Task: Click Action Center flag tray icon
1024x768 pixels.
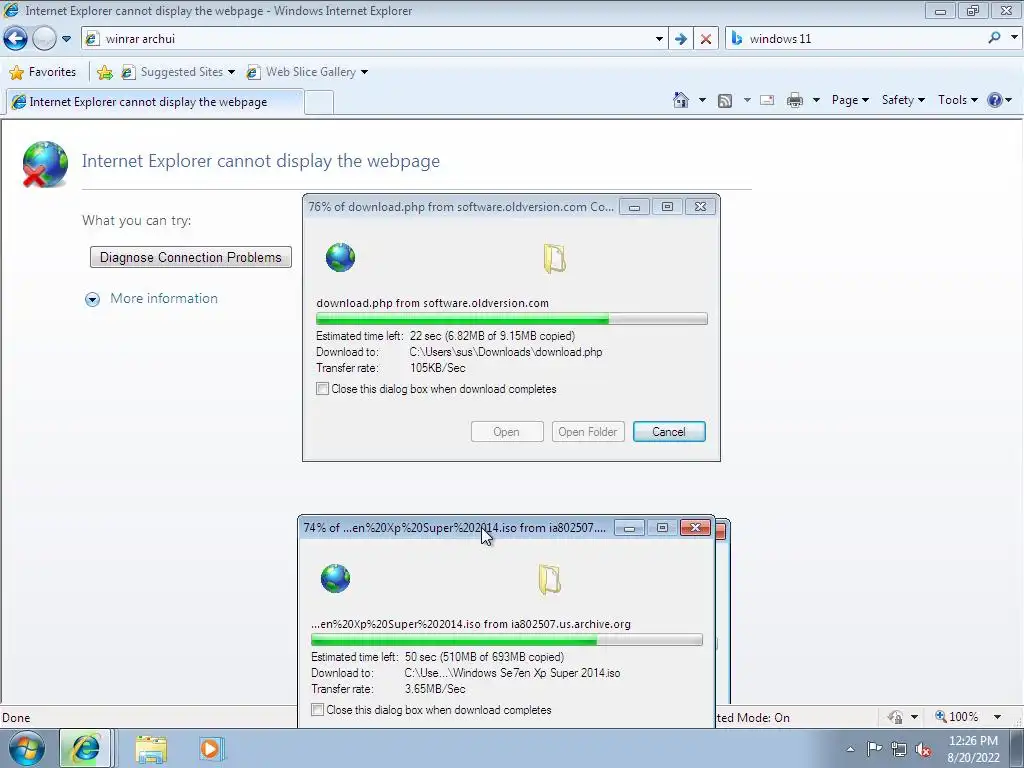Action: coord(874,749)
